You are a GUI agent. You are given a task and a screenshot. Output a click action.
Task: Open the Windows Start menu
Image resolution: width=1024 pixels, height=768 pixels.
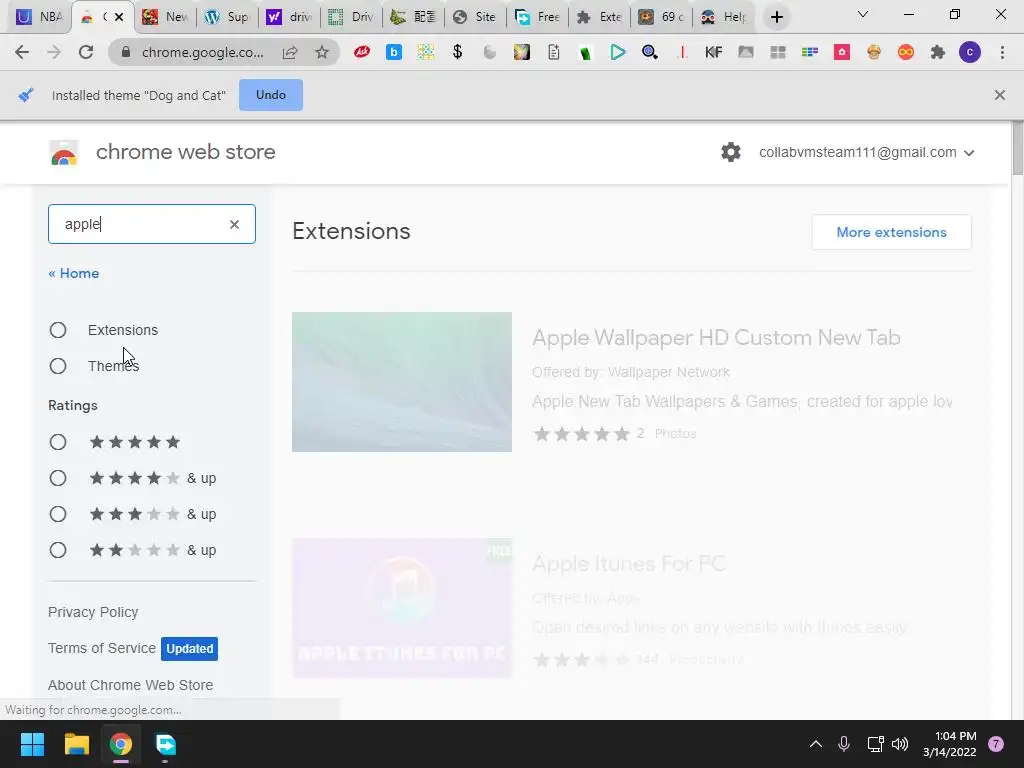coord(32,744)
